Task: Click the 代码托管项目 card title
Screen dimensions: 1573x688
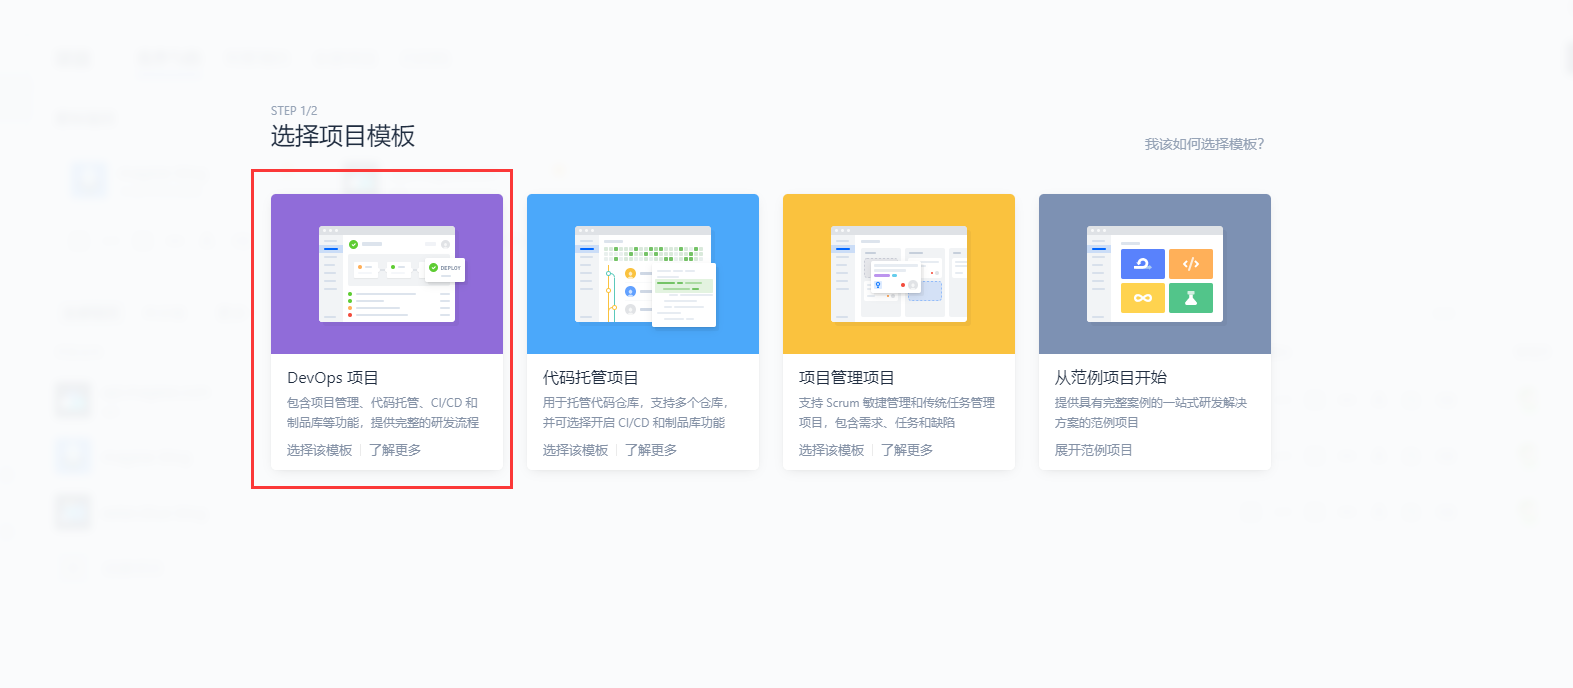Action: coord(591,378)
